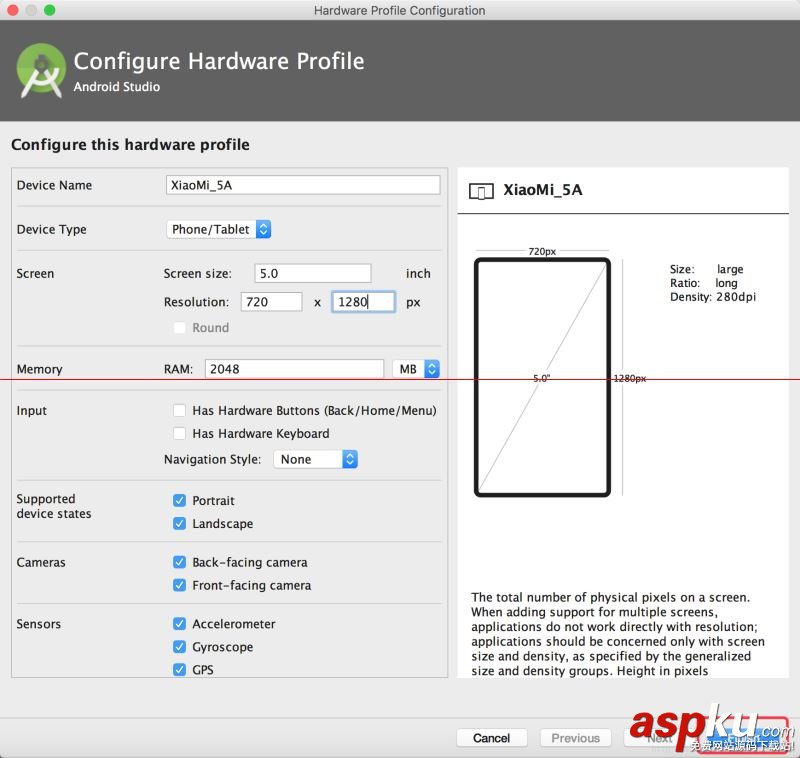Uncheck the Accelerometer sensor
Viewport: 800px width, 758px height.
[x=180, y=624]
